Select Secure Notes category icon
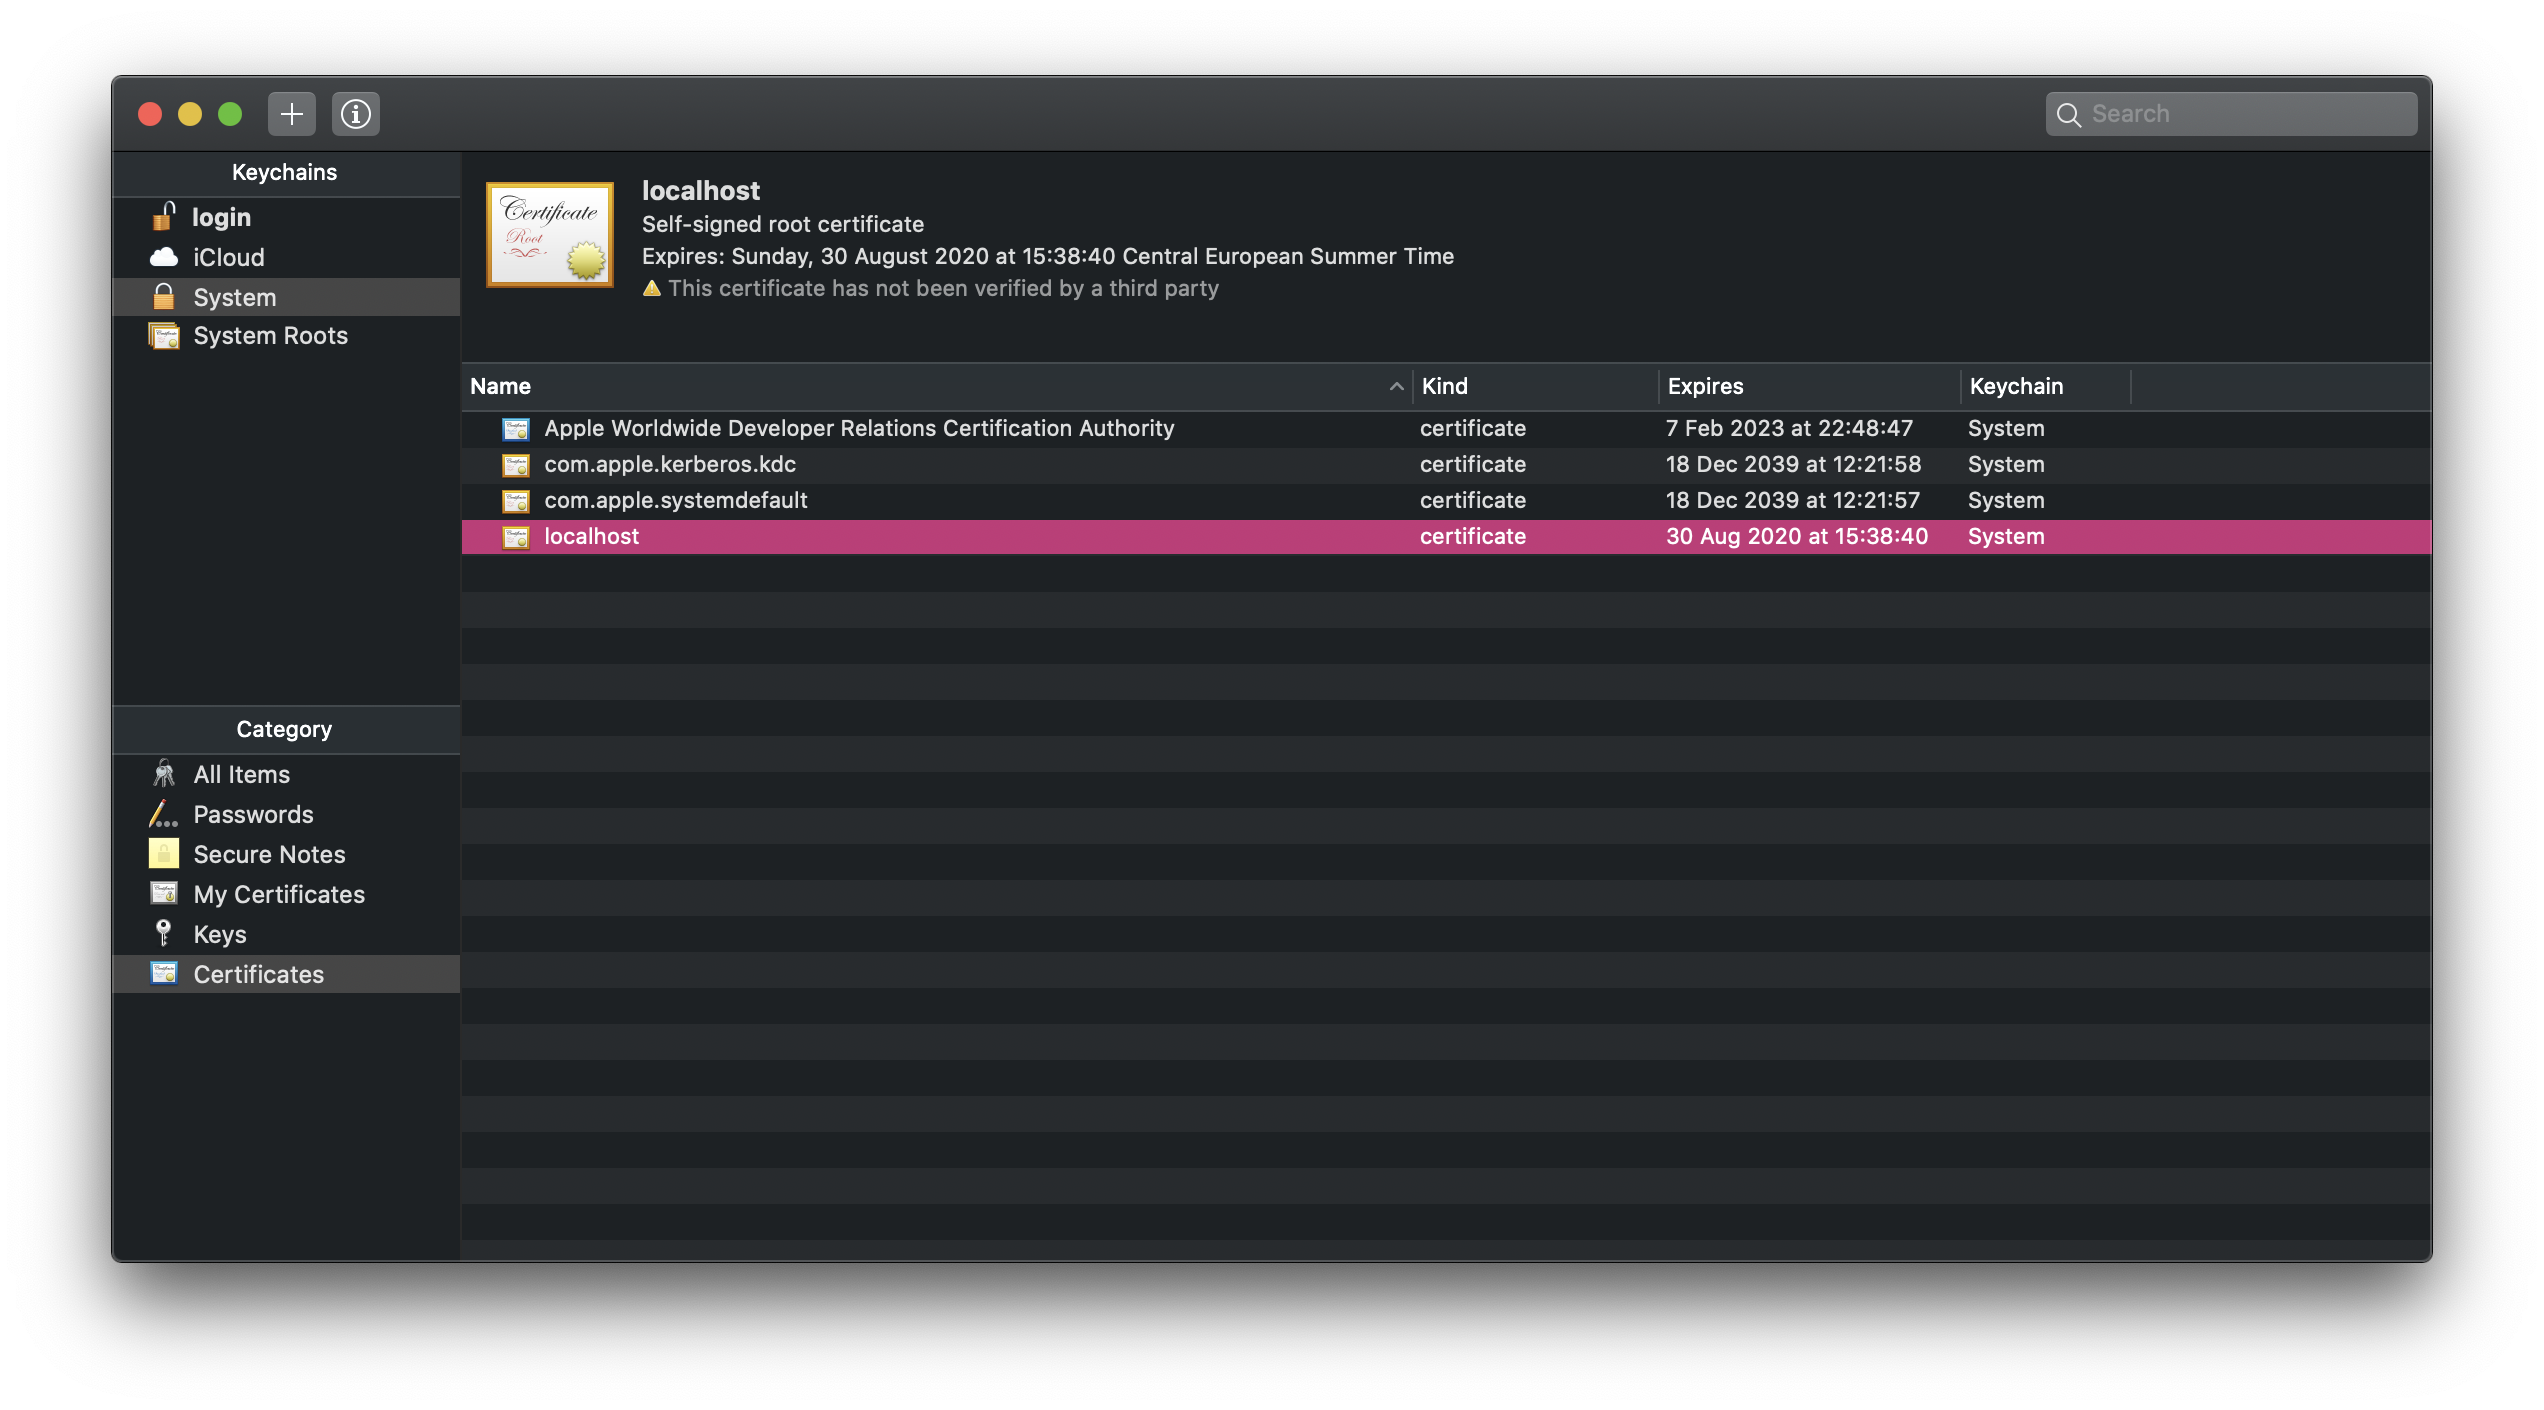Screen dimensions: 2544x1410 [x=163, y=854]
